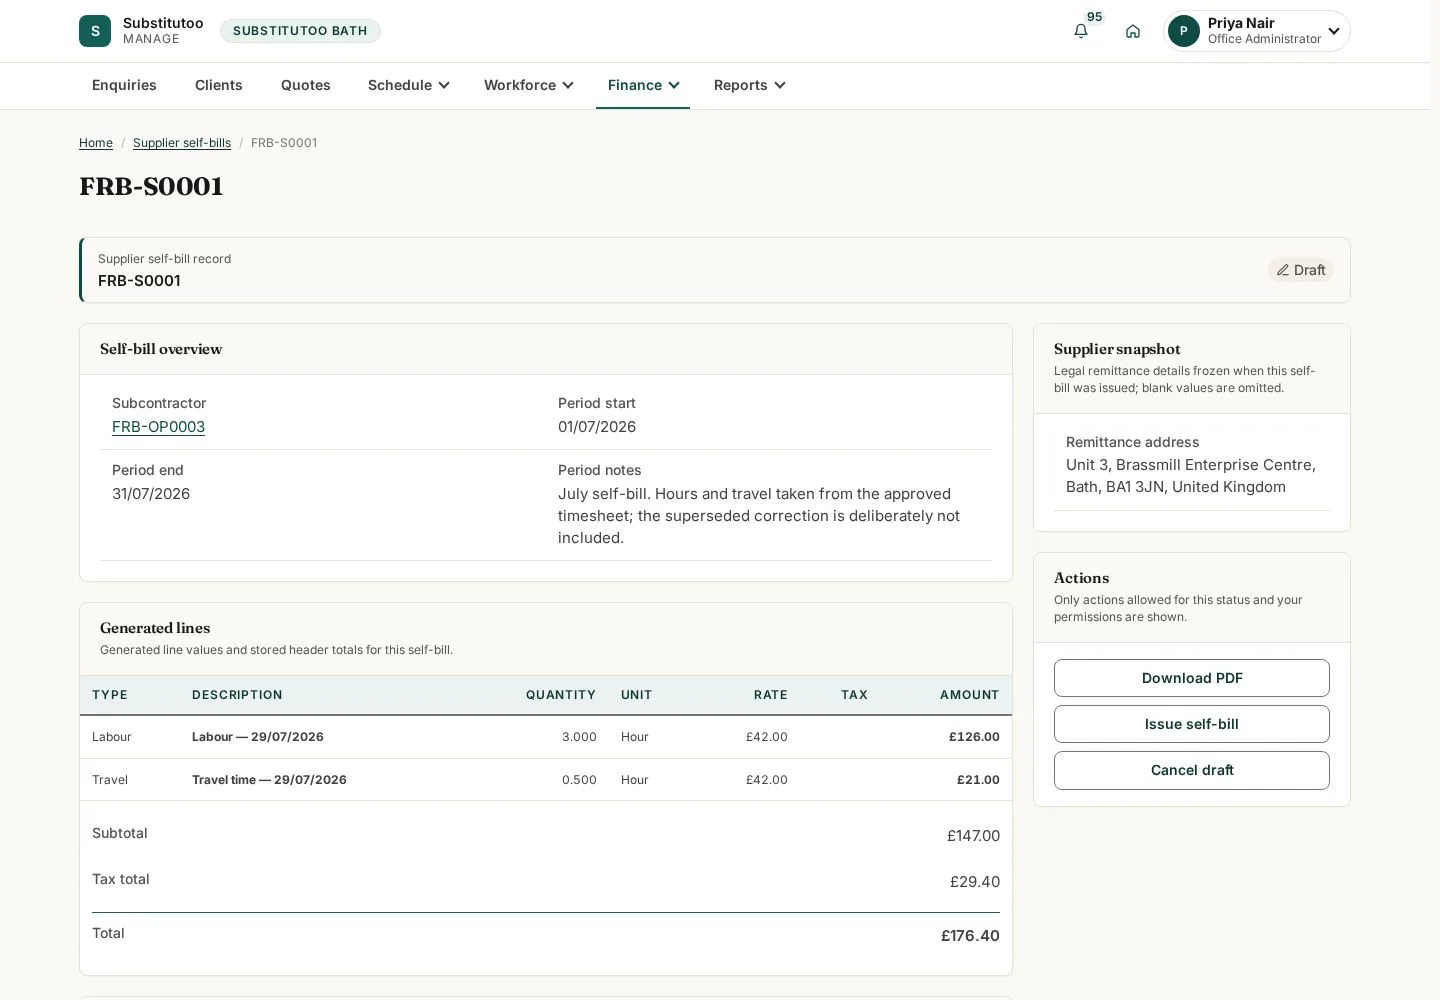Open the Quotes nav item
Image resolution: width=1440 pixels, height=1000 pixels.
[x=306, y=85]
